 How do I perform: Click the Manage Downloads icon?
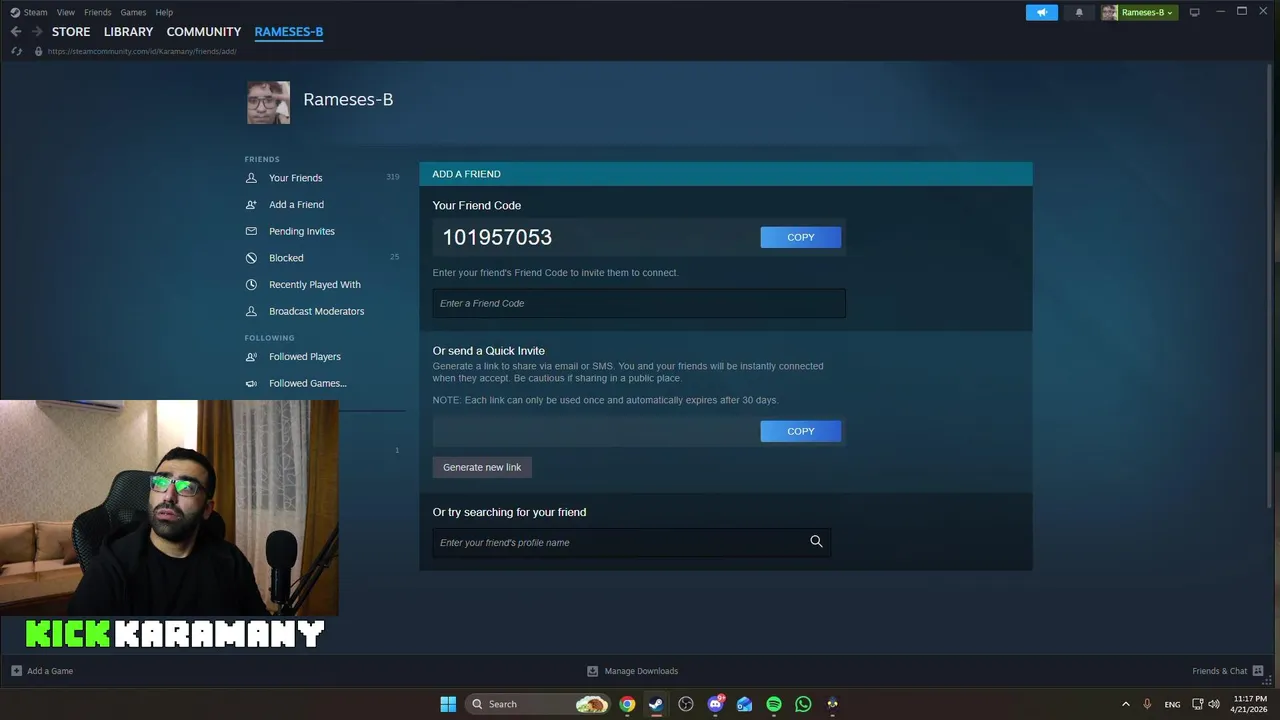(592, 671)
